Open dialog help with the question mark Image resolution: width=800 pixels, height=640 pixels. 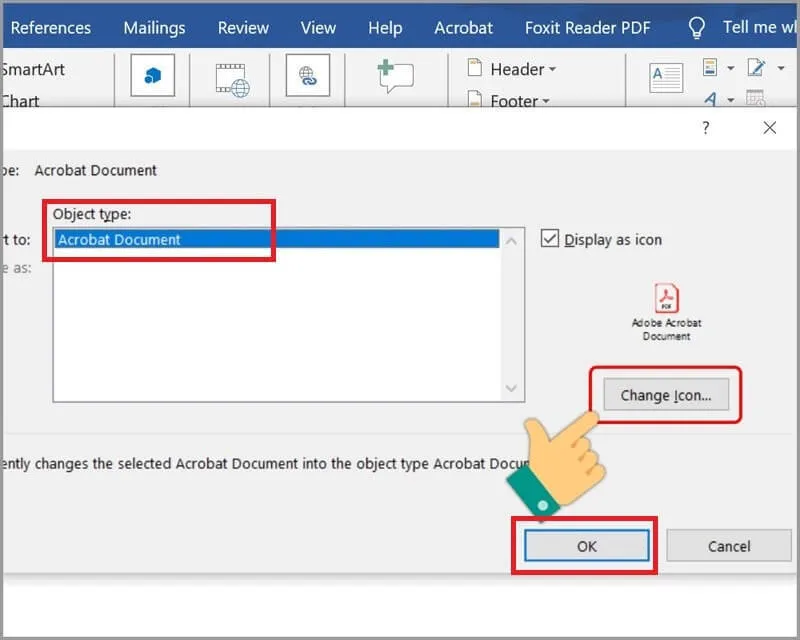[706, 128]
